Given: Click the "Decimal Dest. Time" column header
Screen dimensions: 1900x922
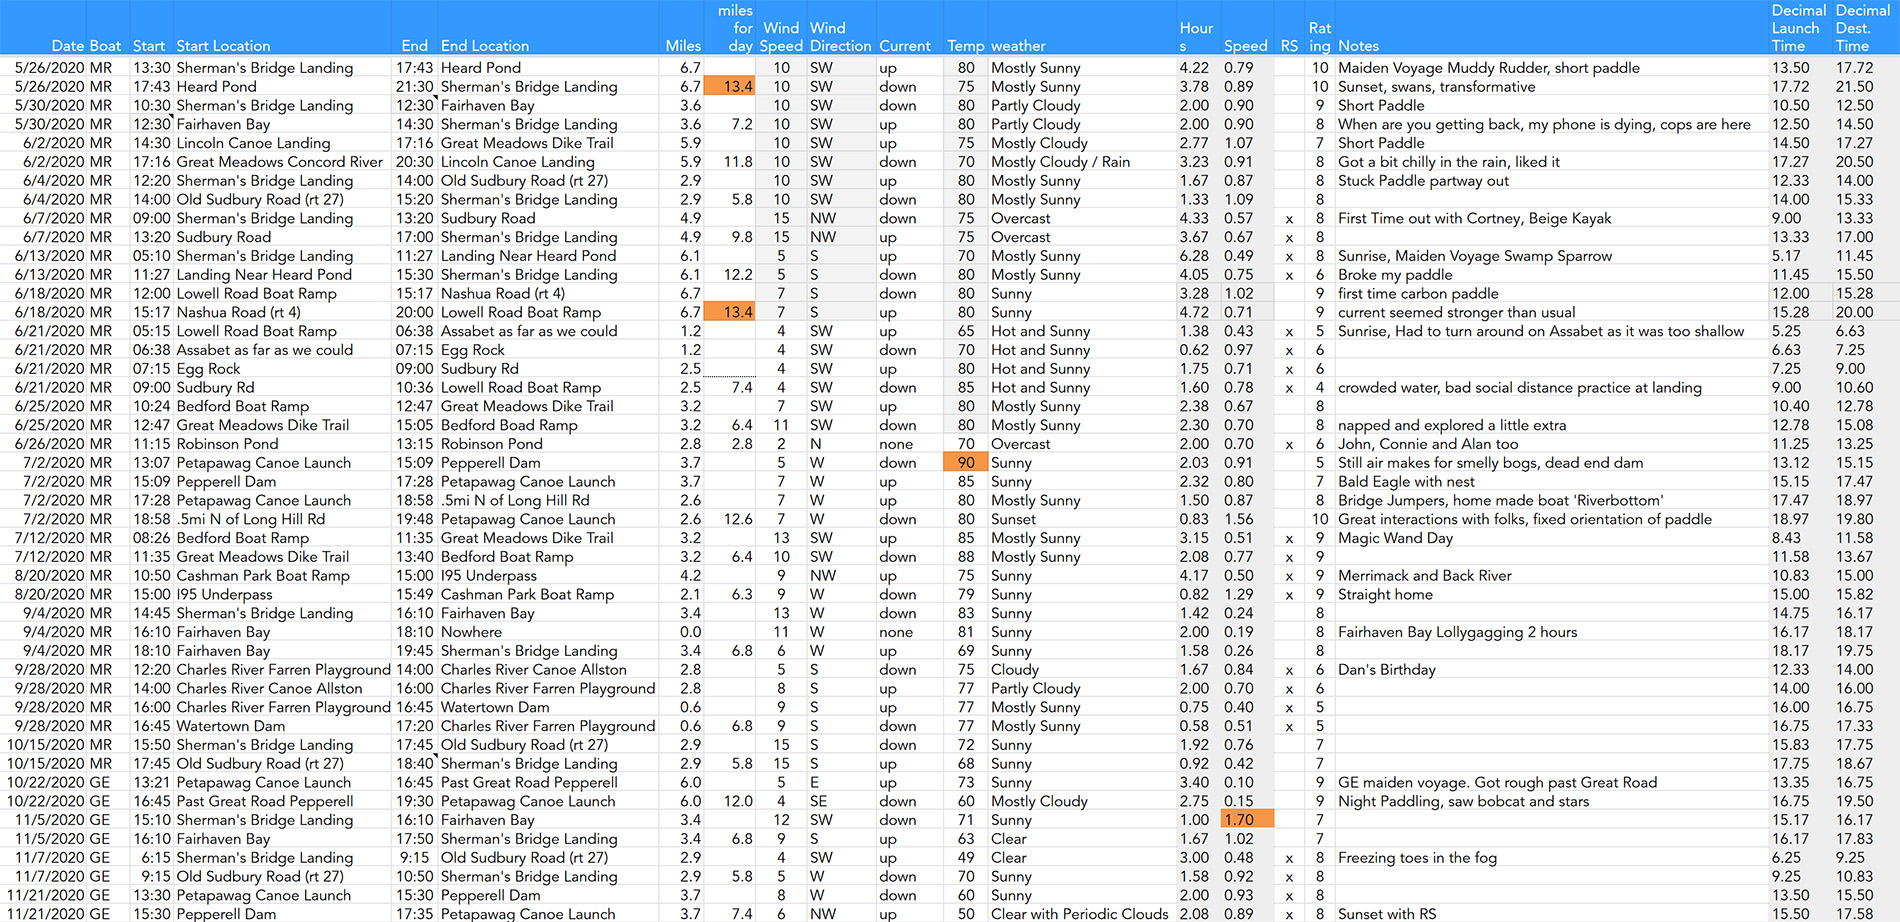Looking at the screenshot, I should coord(1862,28).
